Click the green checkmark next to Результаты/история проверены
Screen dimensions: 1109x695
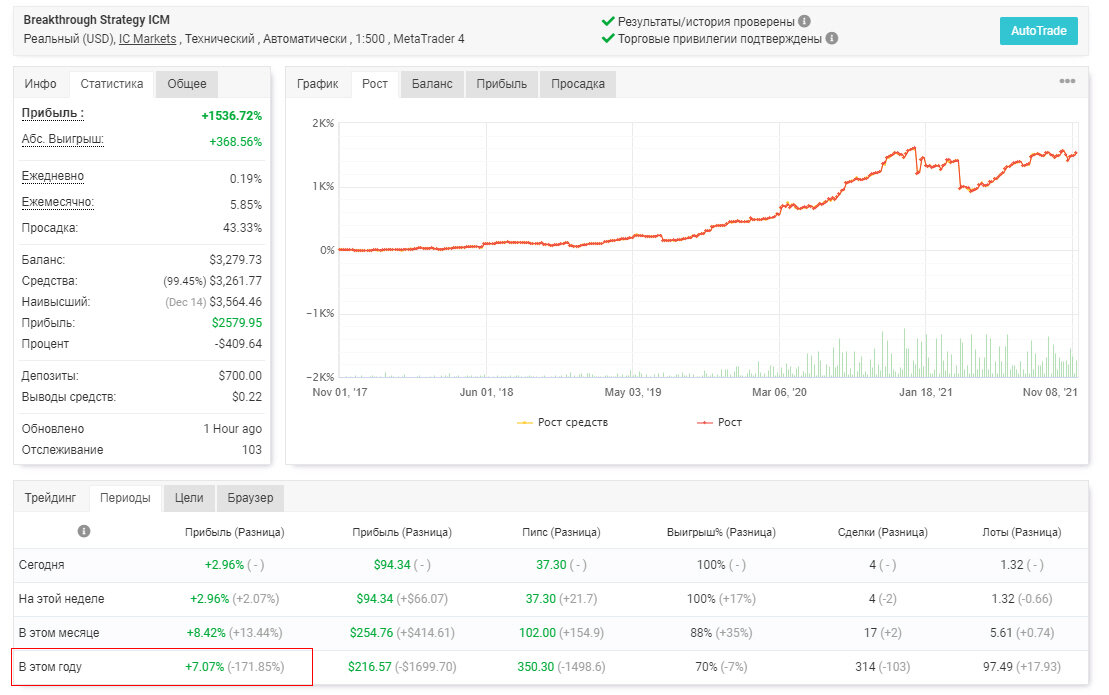[x=608, y=21]
